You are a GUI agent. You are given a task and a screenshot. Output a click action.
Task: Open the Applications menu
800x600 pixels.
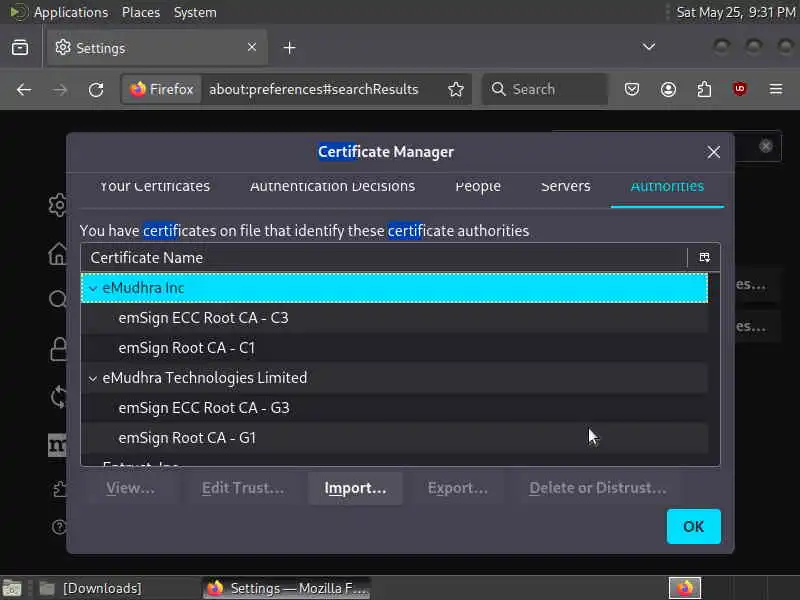point(70,12)
